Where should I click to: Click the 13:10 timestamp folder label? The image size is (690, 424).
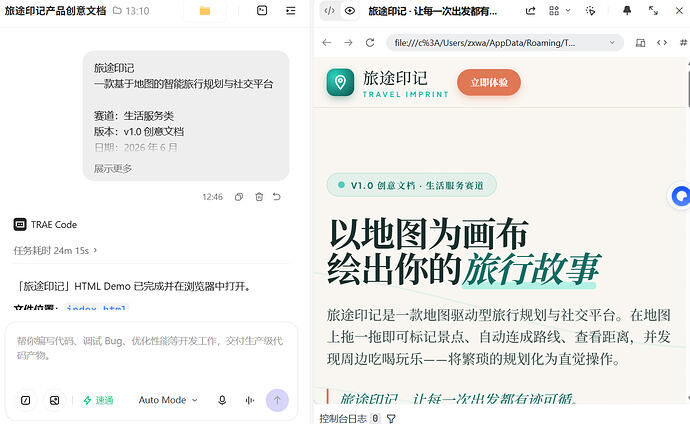[131, 11]
